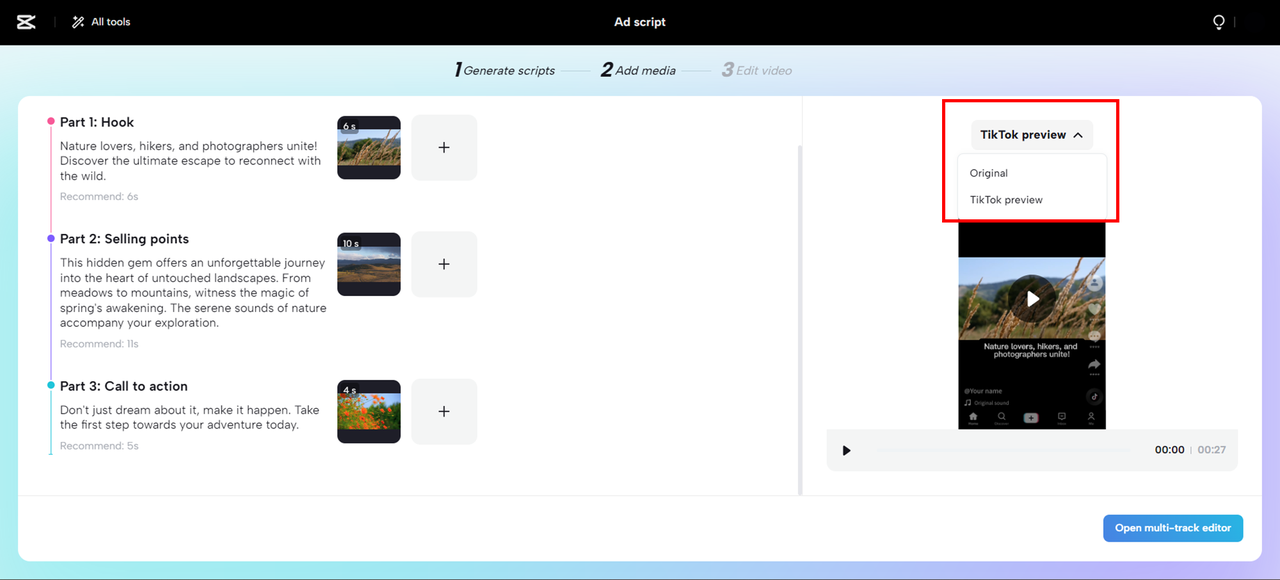
Task: Select the Discover icon in the TikTok preview
Action: click(x=1002, y=418)
